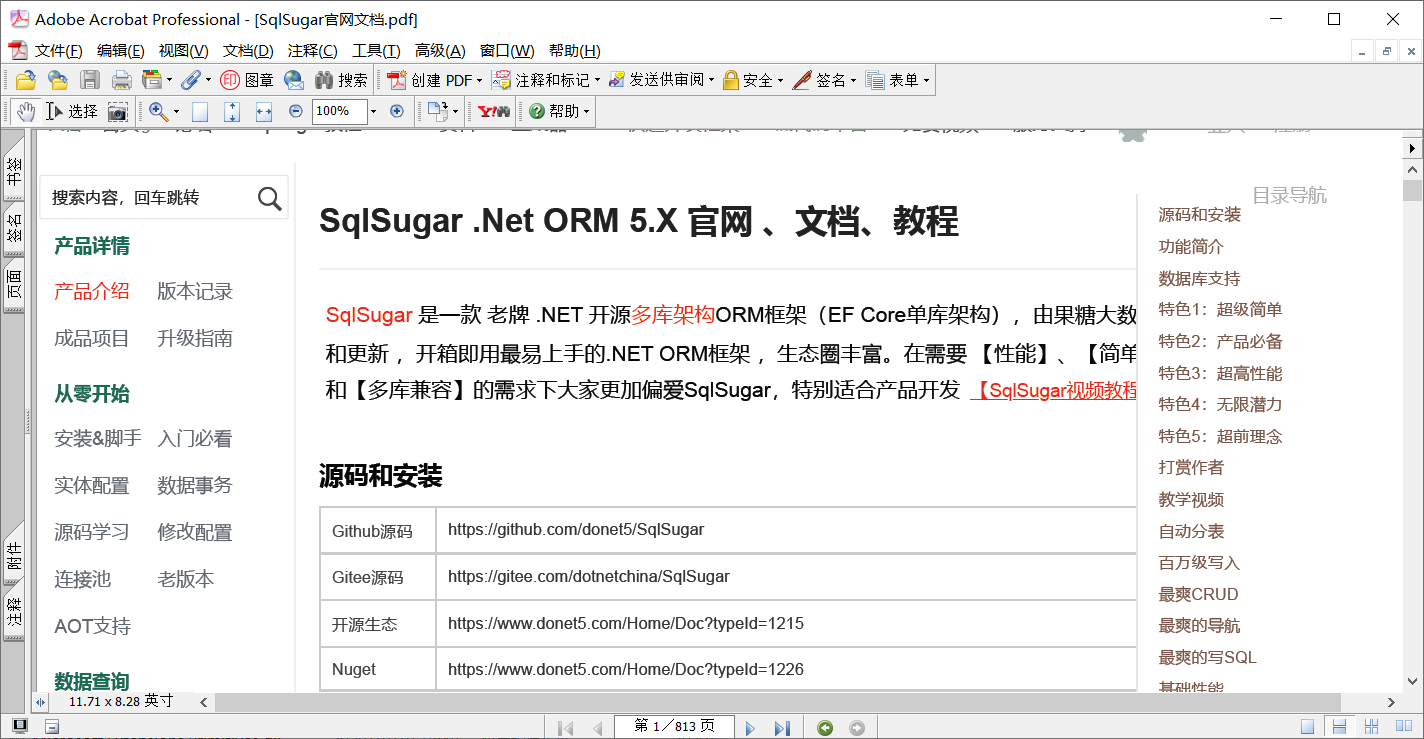This screenshot has height=739, width=1424.
Task: Click the open web page icon
Action: click(x=58, y=80)
